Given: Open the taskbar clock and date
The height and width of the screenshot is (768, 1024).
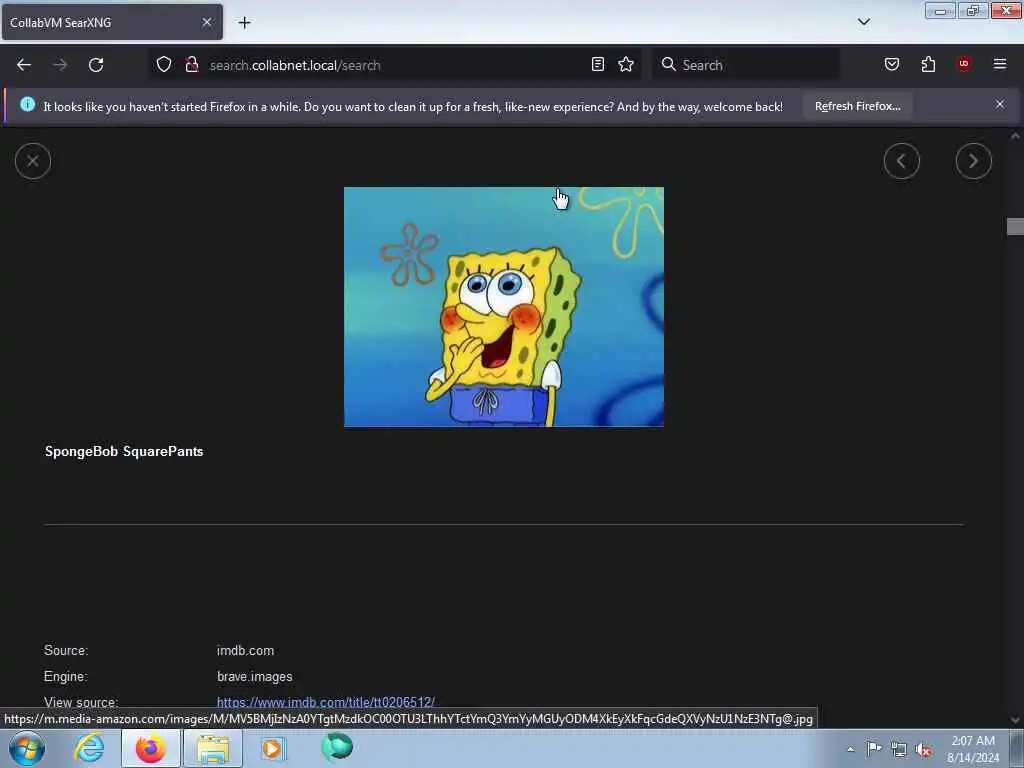Looking at the screenshot, I should pos(972,749).
